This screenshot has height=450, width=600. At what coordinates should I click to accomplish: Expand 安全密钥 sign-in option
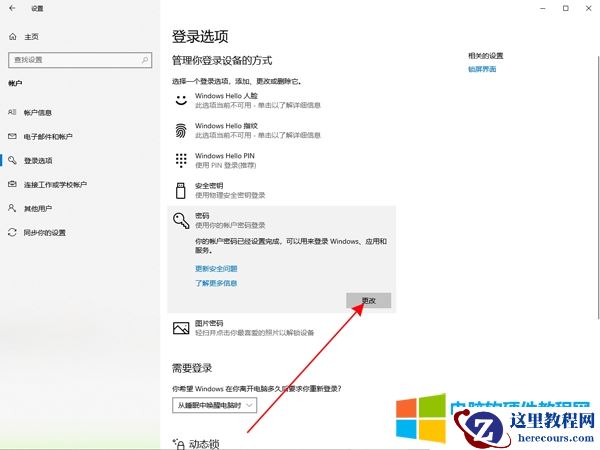[282, 190]
